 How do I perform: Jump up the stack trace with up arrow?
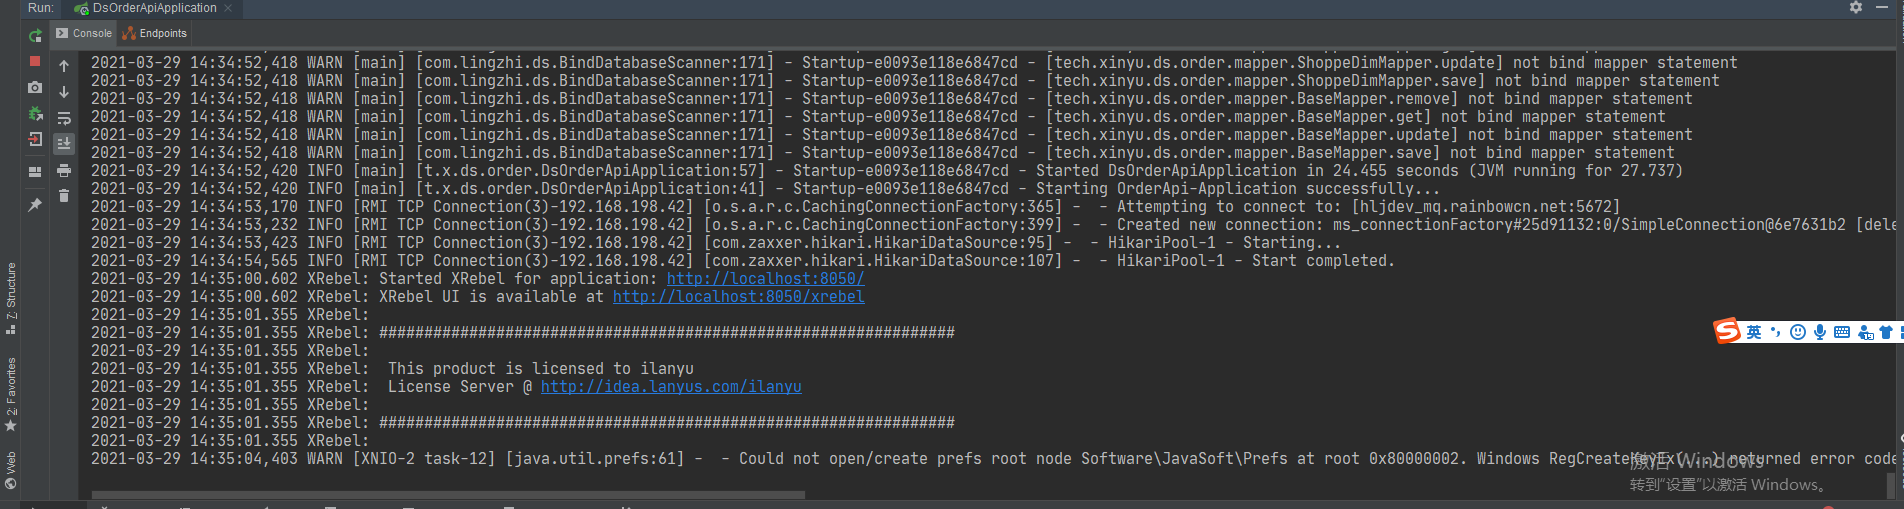64,66
